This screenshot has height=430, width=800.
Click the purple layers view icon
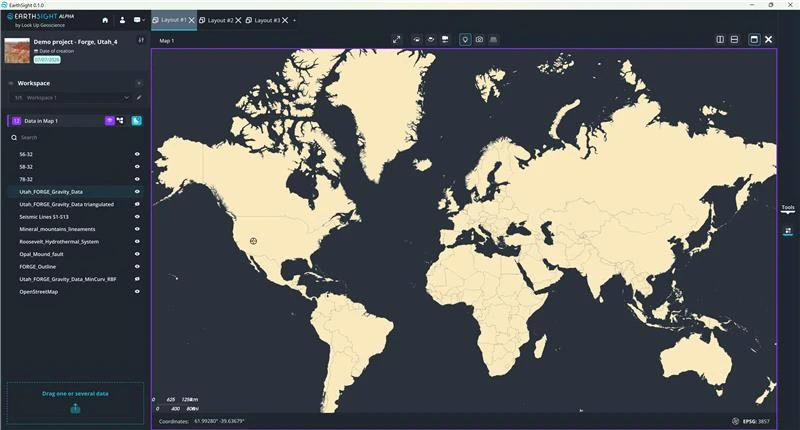109,121
